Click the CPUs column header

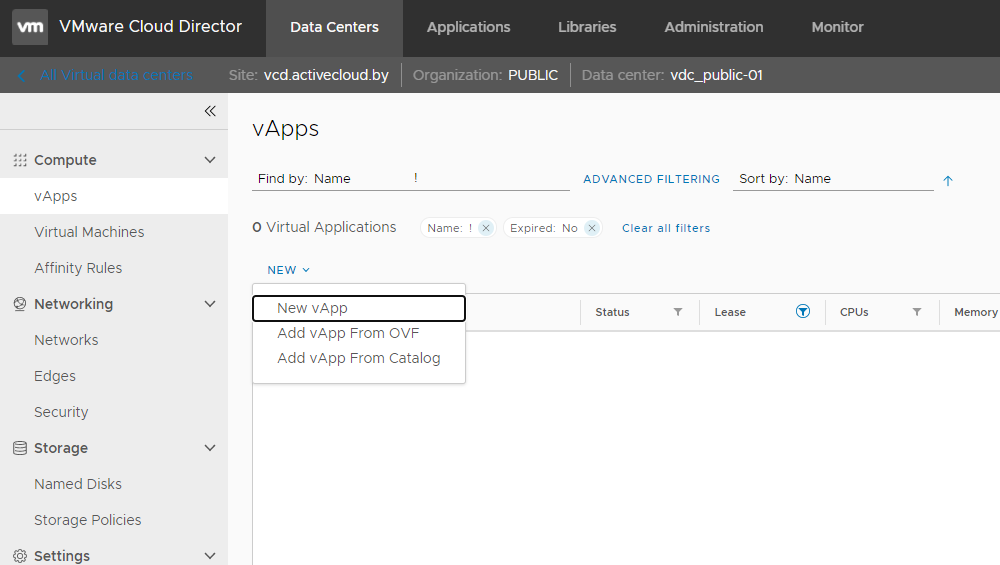tap(854, 312)
